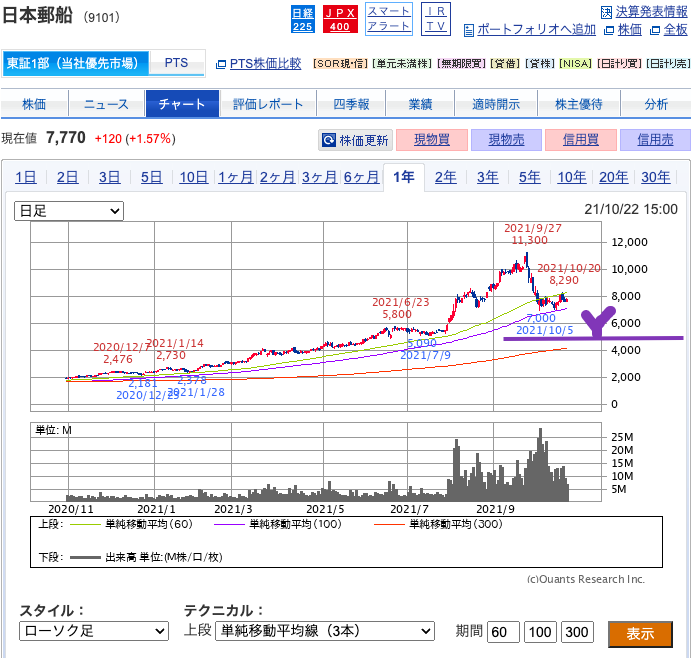Open the ニュース tab
This screenshot has height=658, width=697.
coord(106,104)
